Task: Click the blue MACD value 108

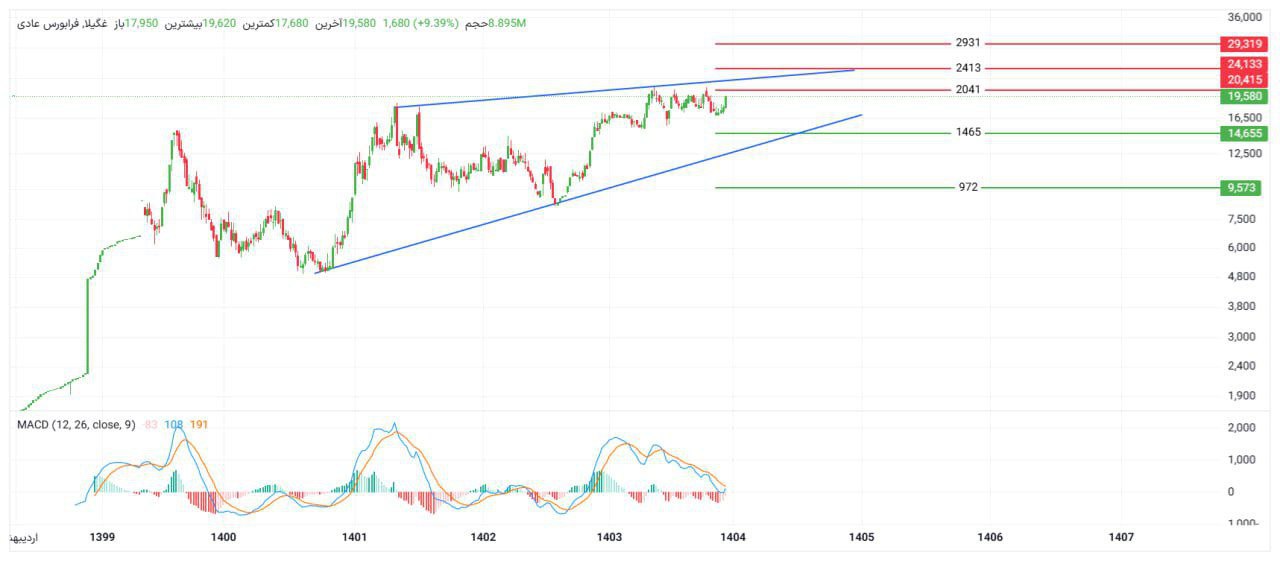Action: click(x=174, y=425)
